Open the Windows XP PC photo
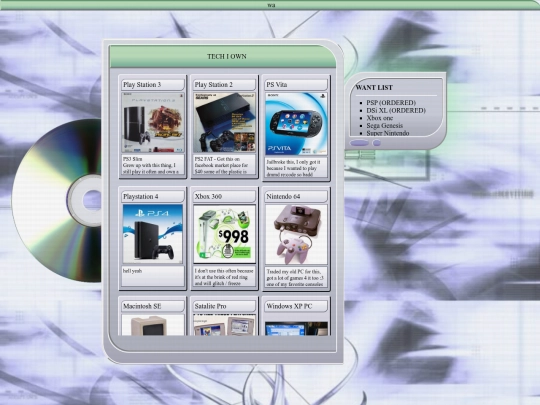 coord(296,329)
